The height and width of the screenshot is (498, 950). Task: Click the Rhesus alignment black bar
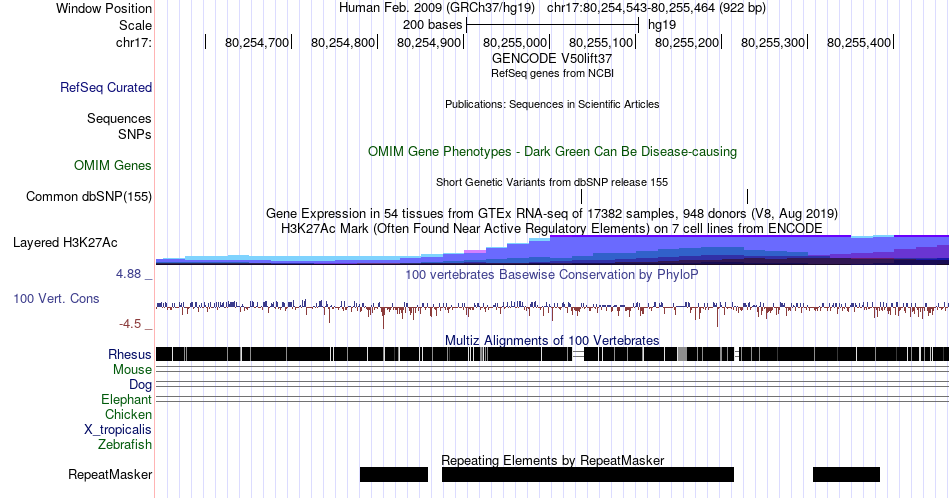pos(553,354)
